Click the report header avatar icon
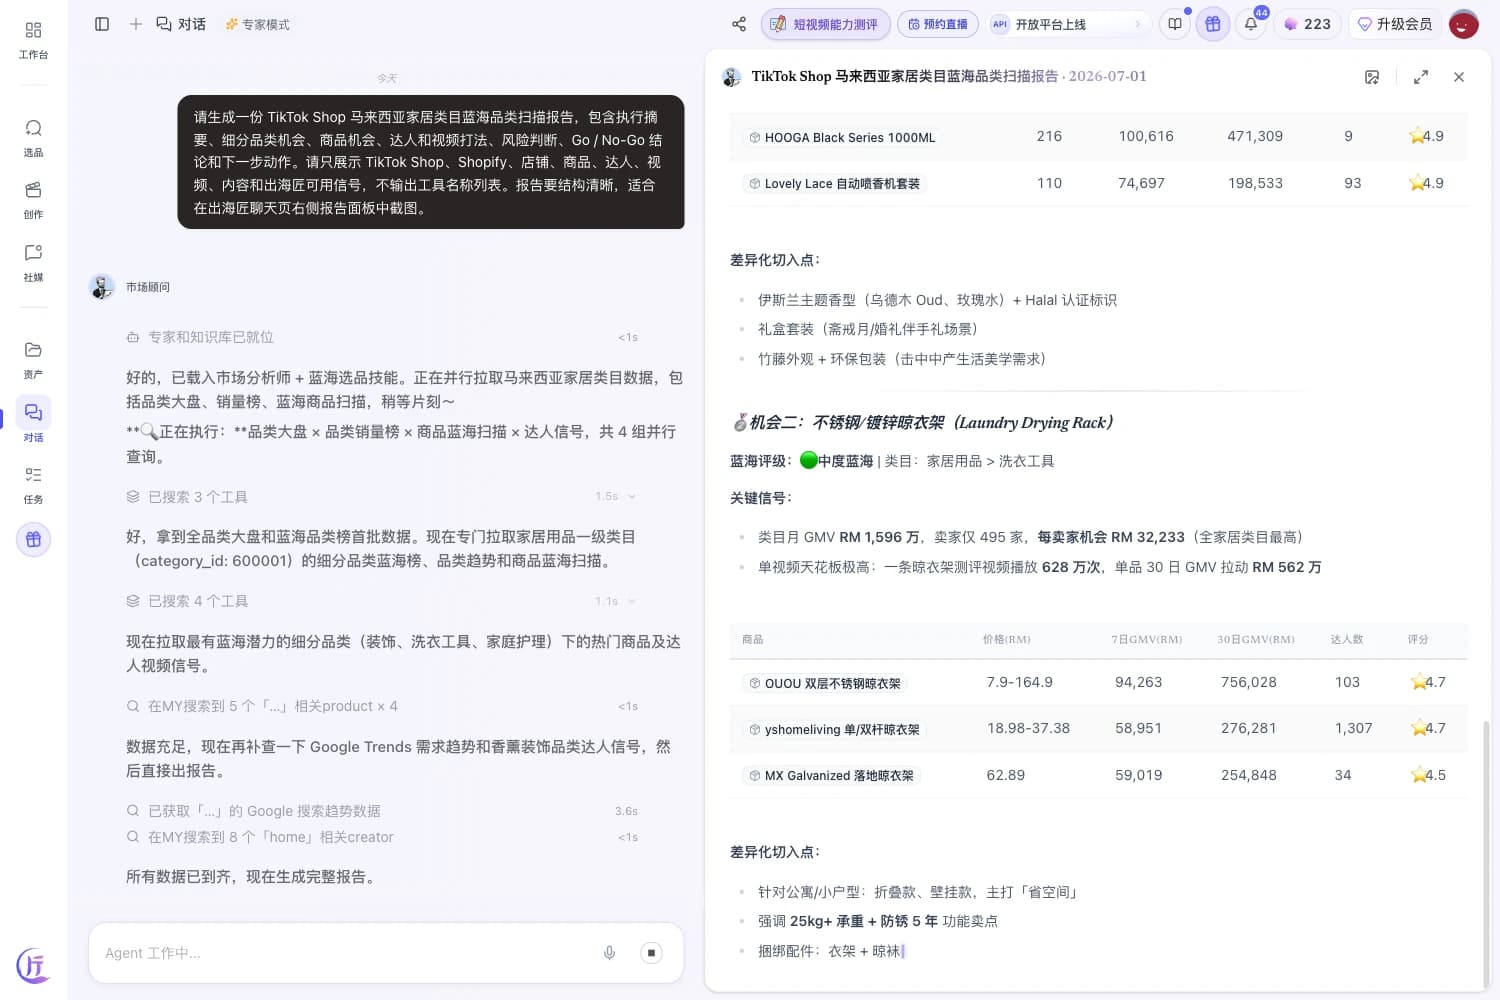This screenshot has height=1000, width=1500. (732, 77)
